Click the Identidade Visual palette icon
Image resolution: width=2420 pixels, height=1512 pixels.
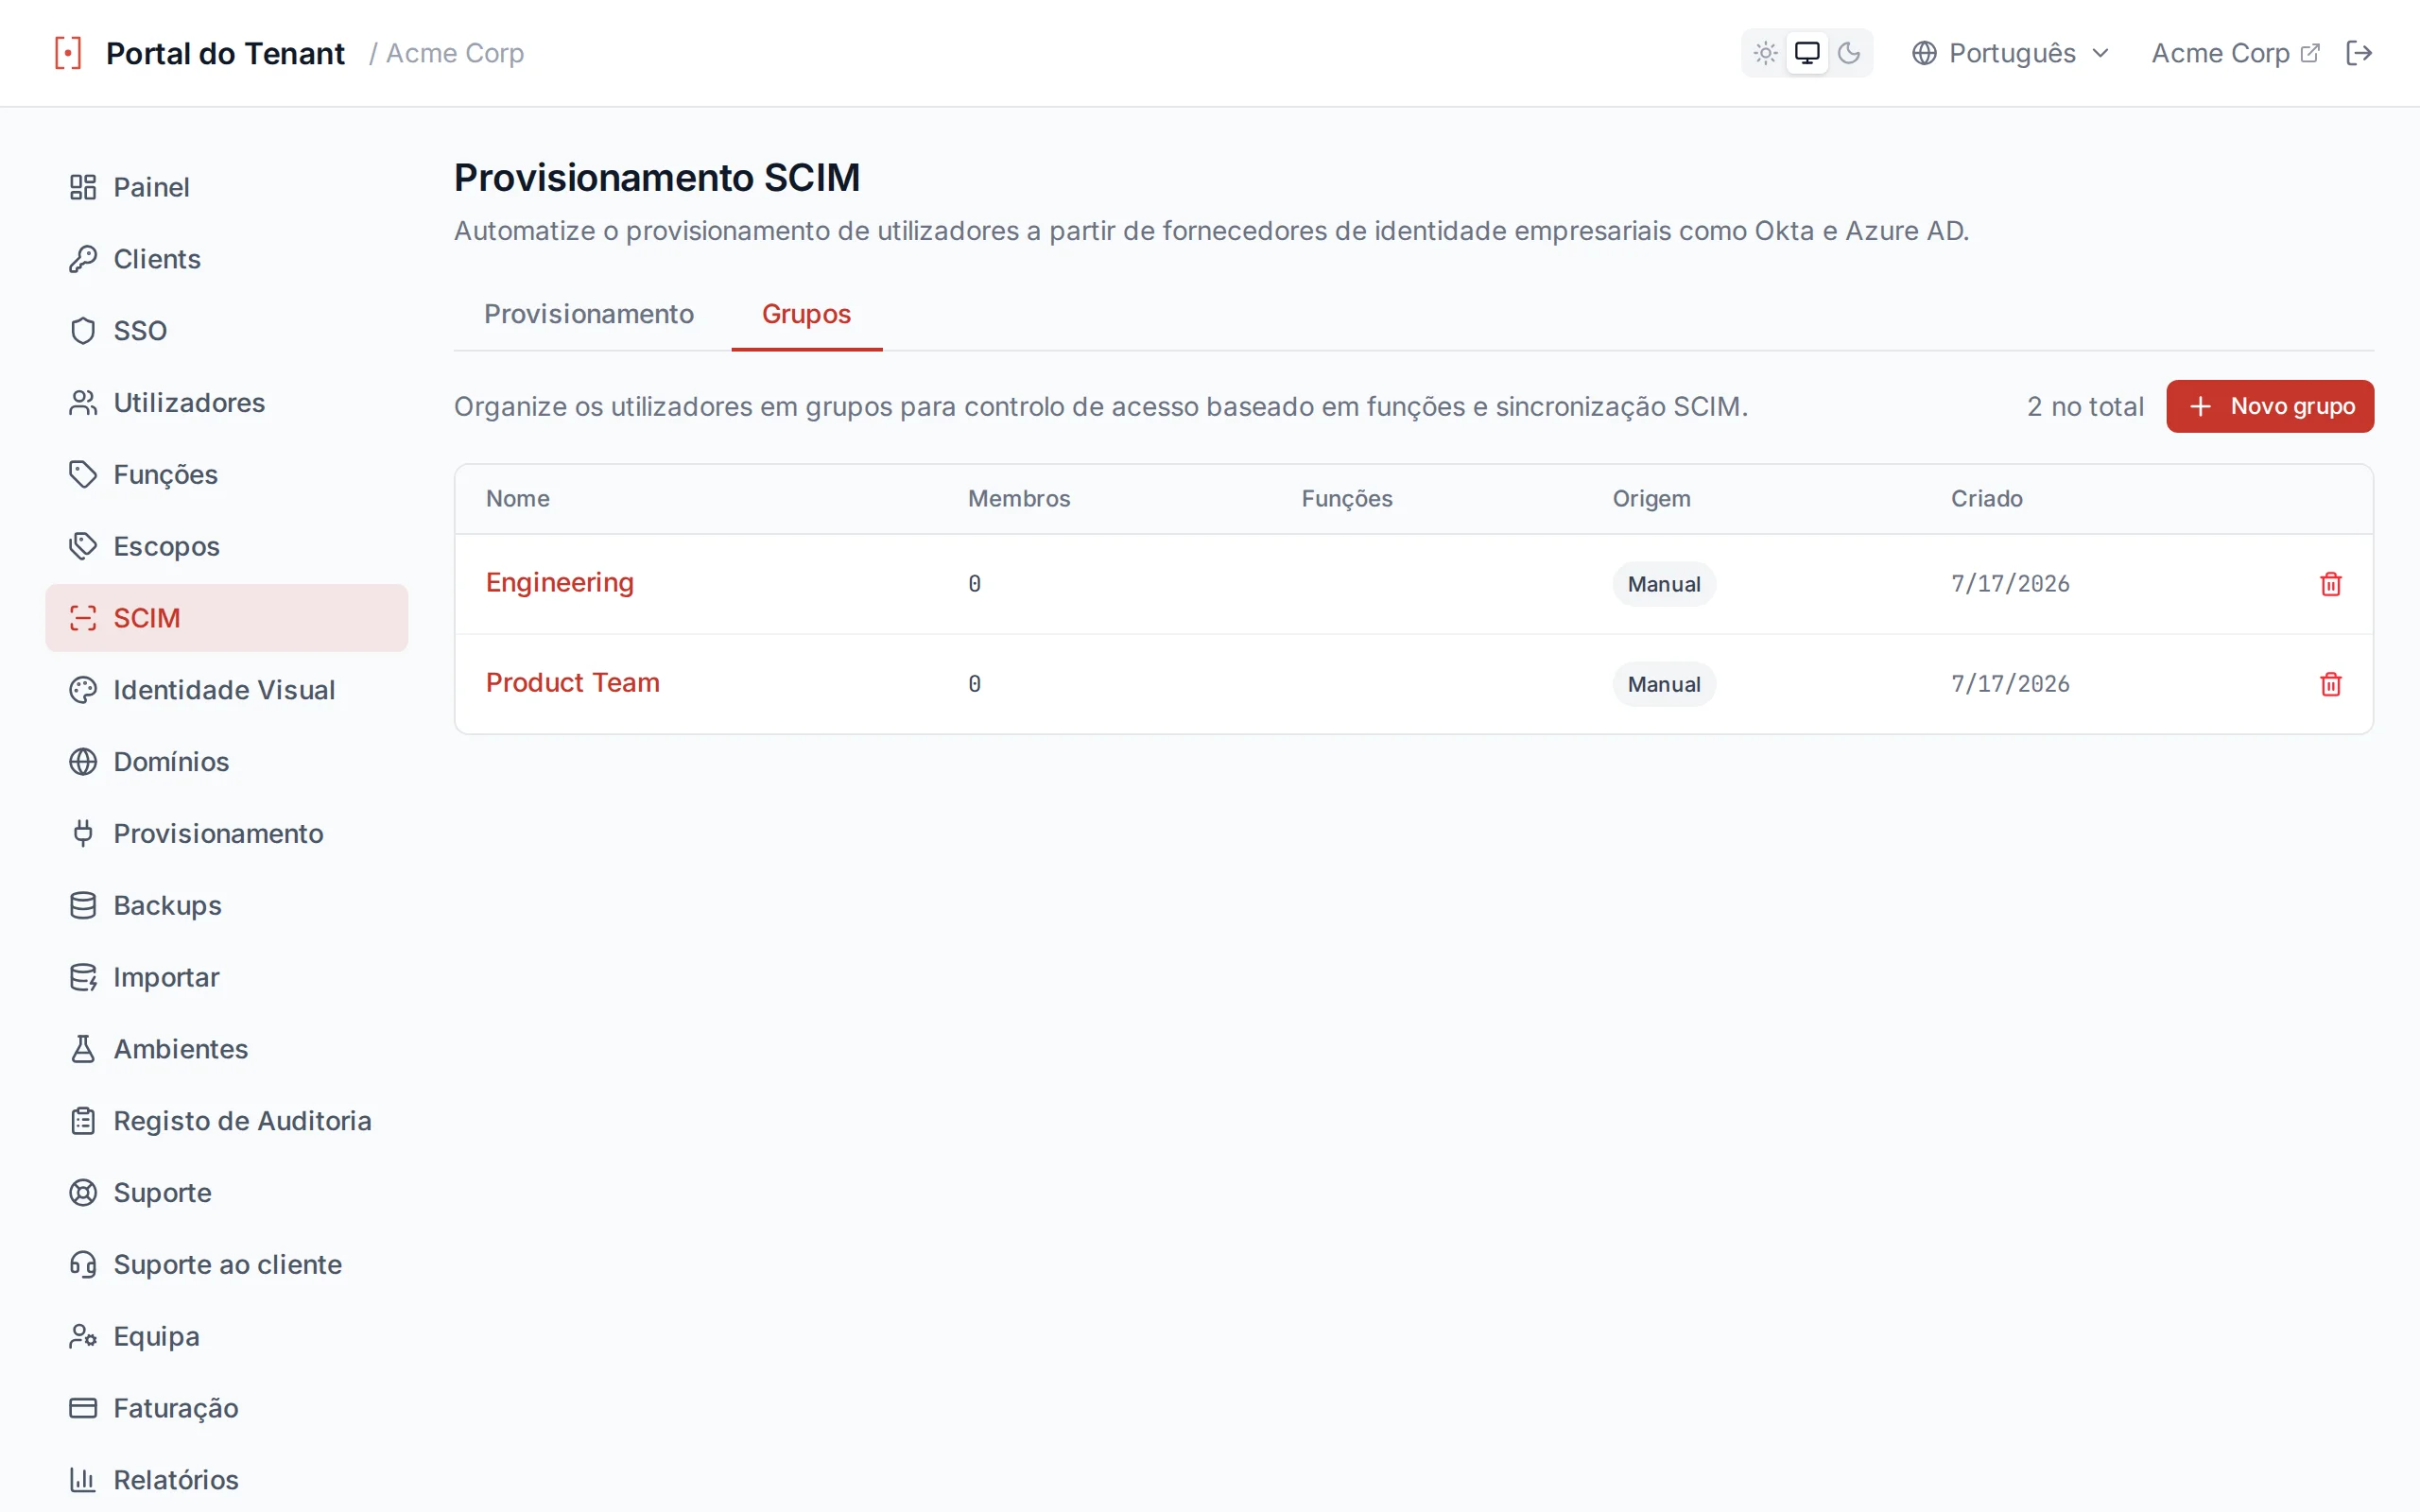coord(83,690)
